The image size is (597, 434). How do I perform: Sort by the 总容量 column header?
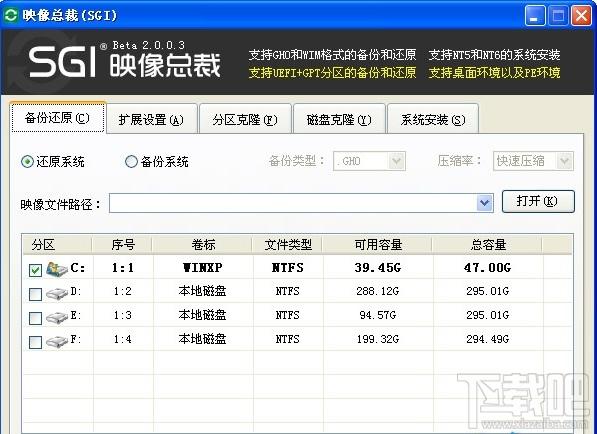[488, 245]
